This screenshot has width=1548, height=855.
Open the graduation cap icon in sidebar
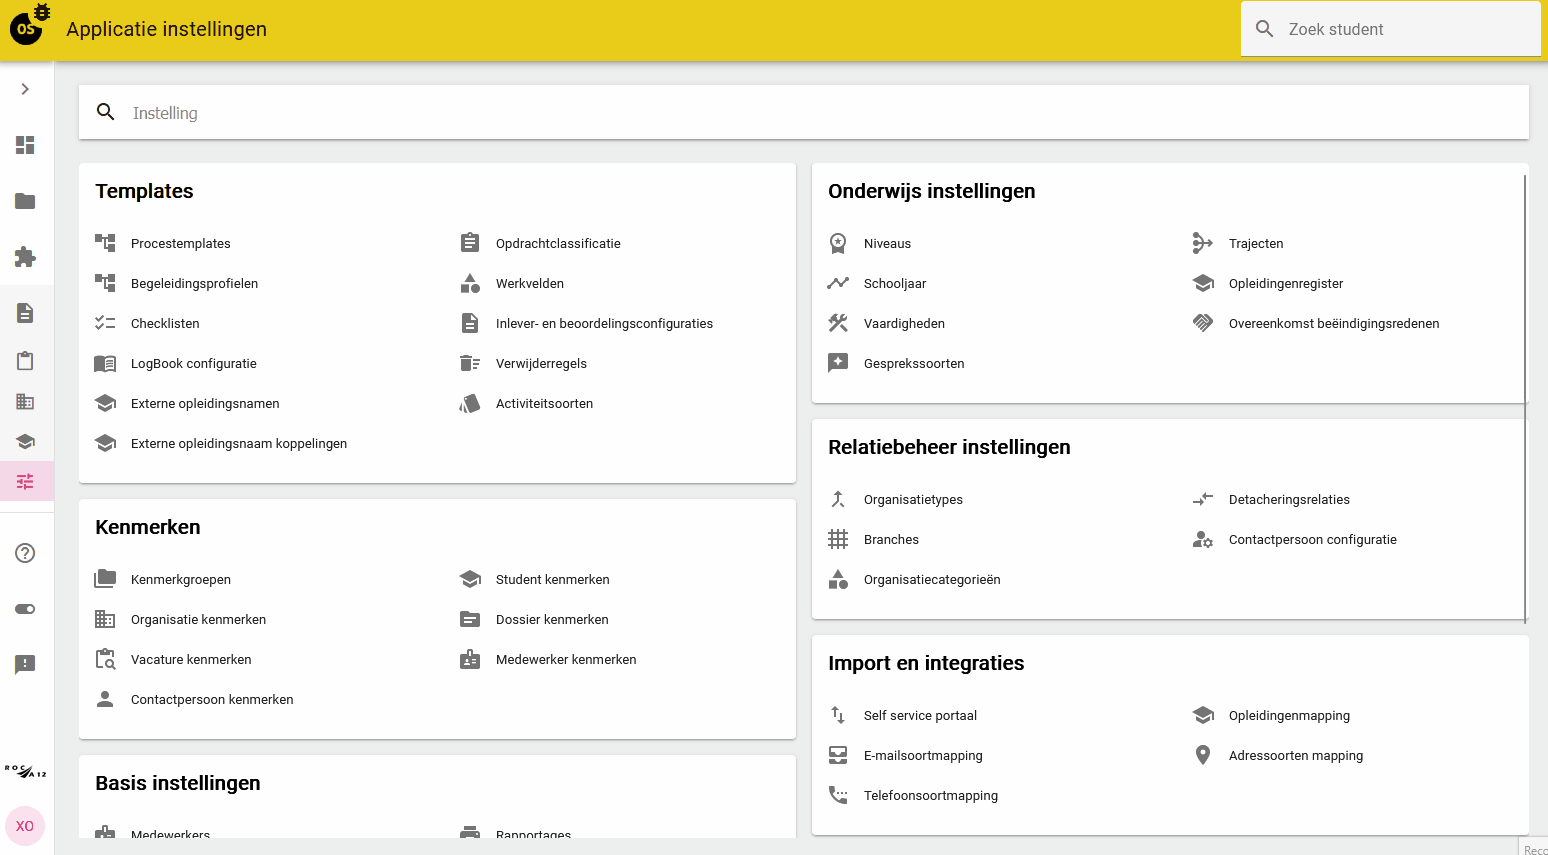tap(25, 441)
